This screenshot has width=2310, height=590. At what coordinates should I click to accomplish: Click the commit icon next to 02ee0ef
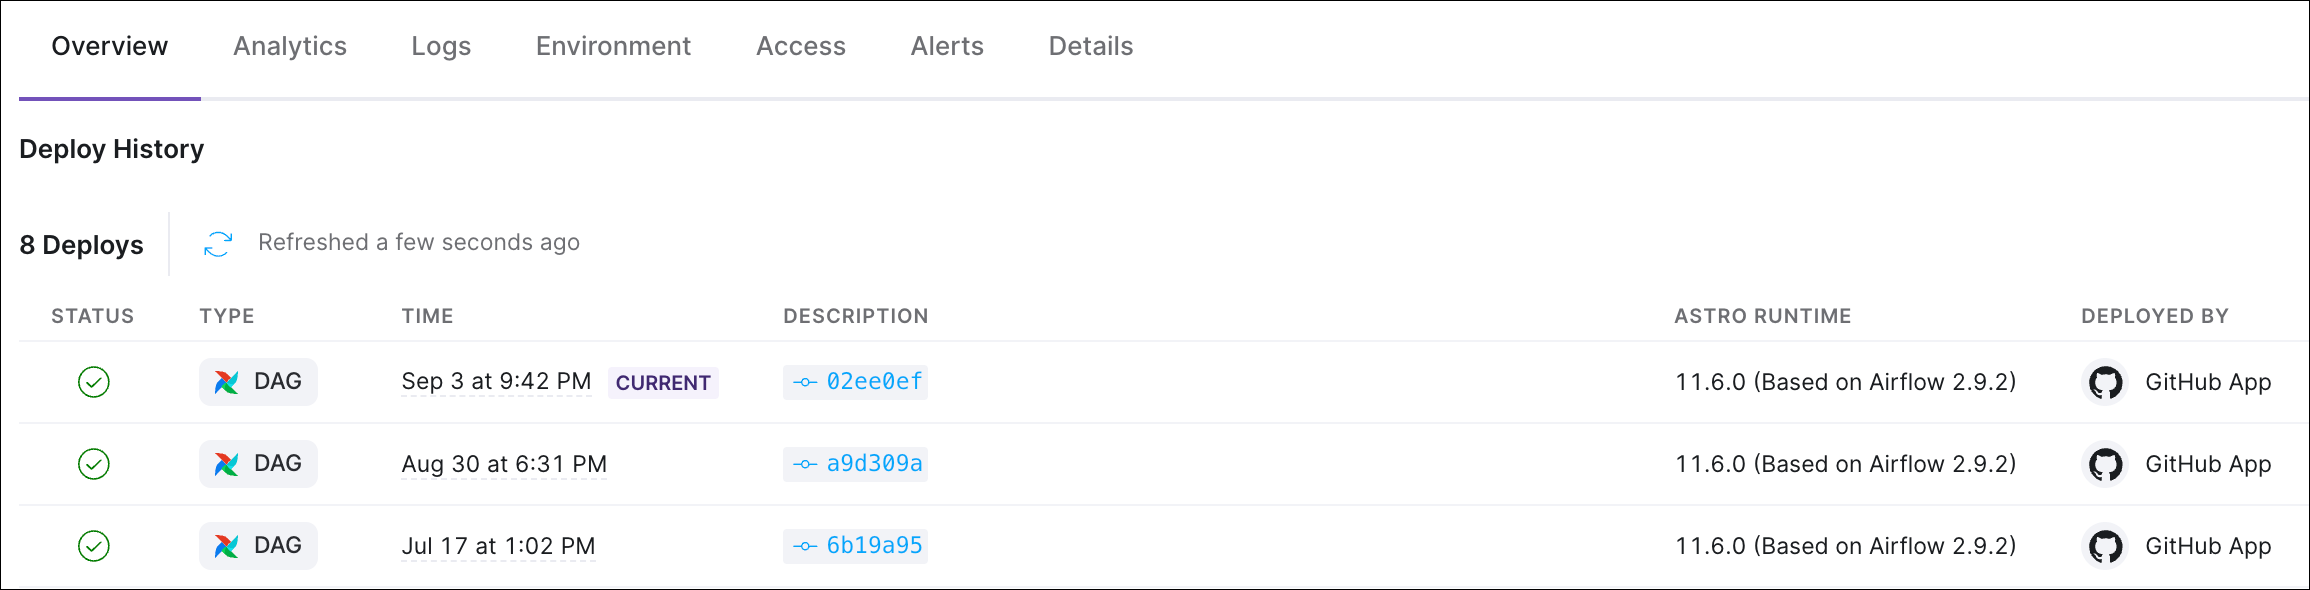point(805,382)
